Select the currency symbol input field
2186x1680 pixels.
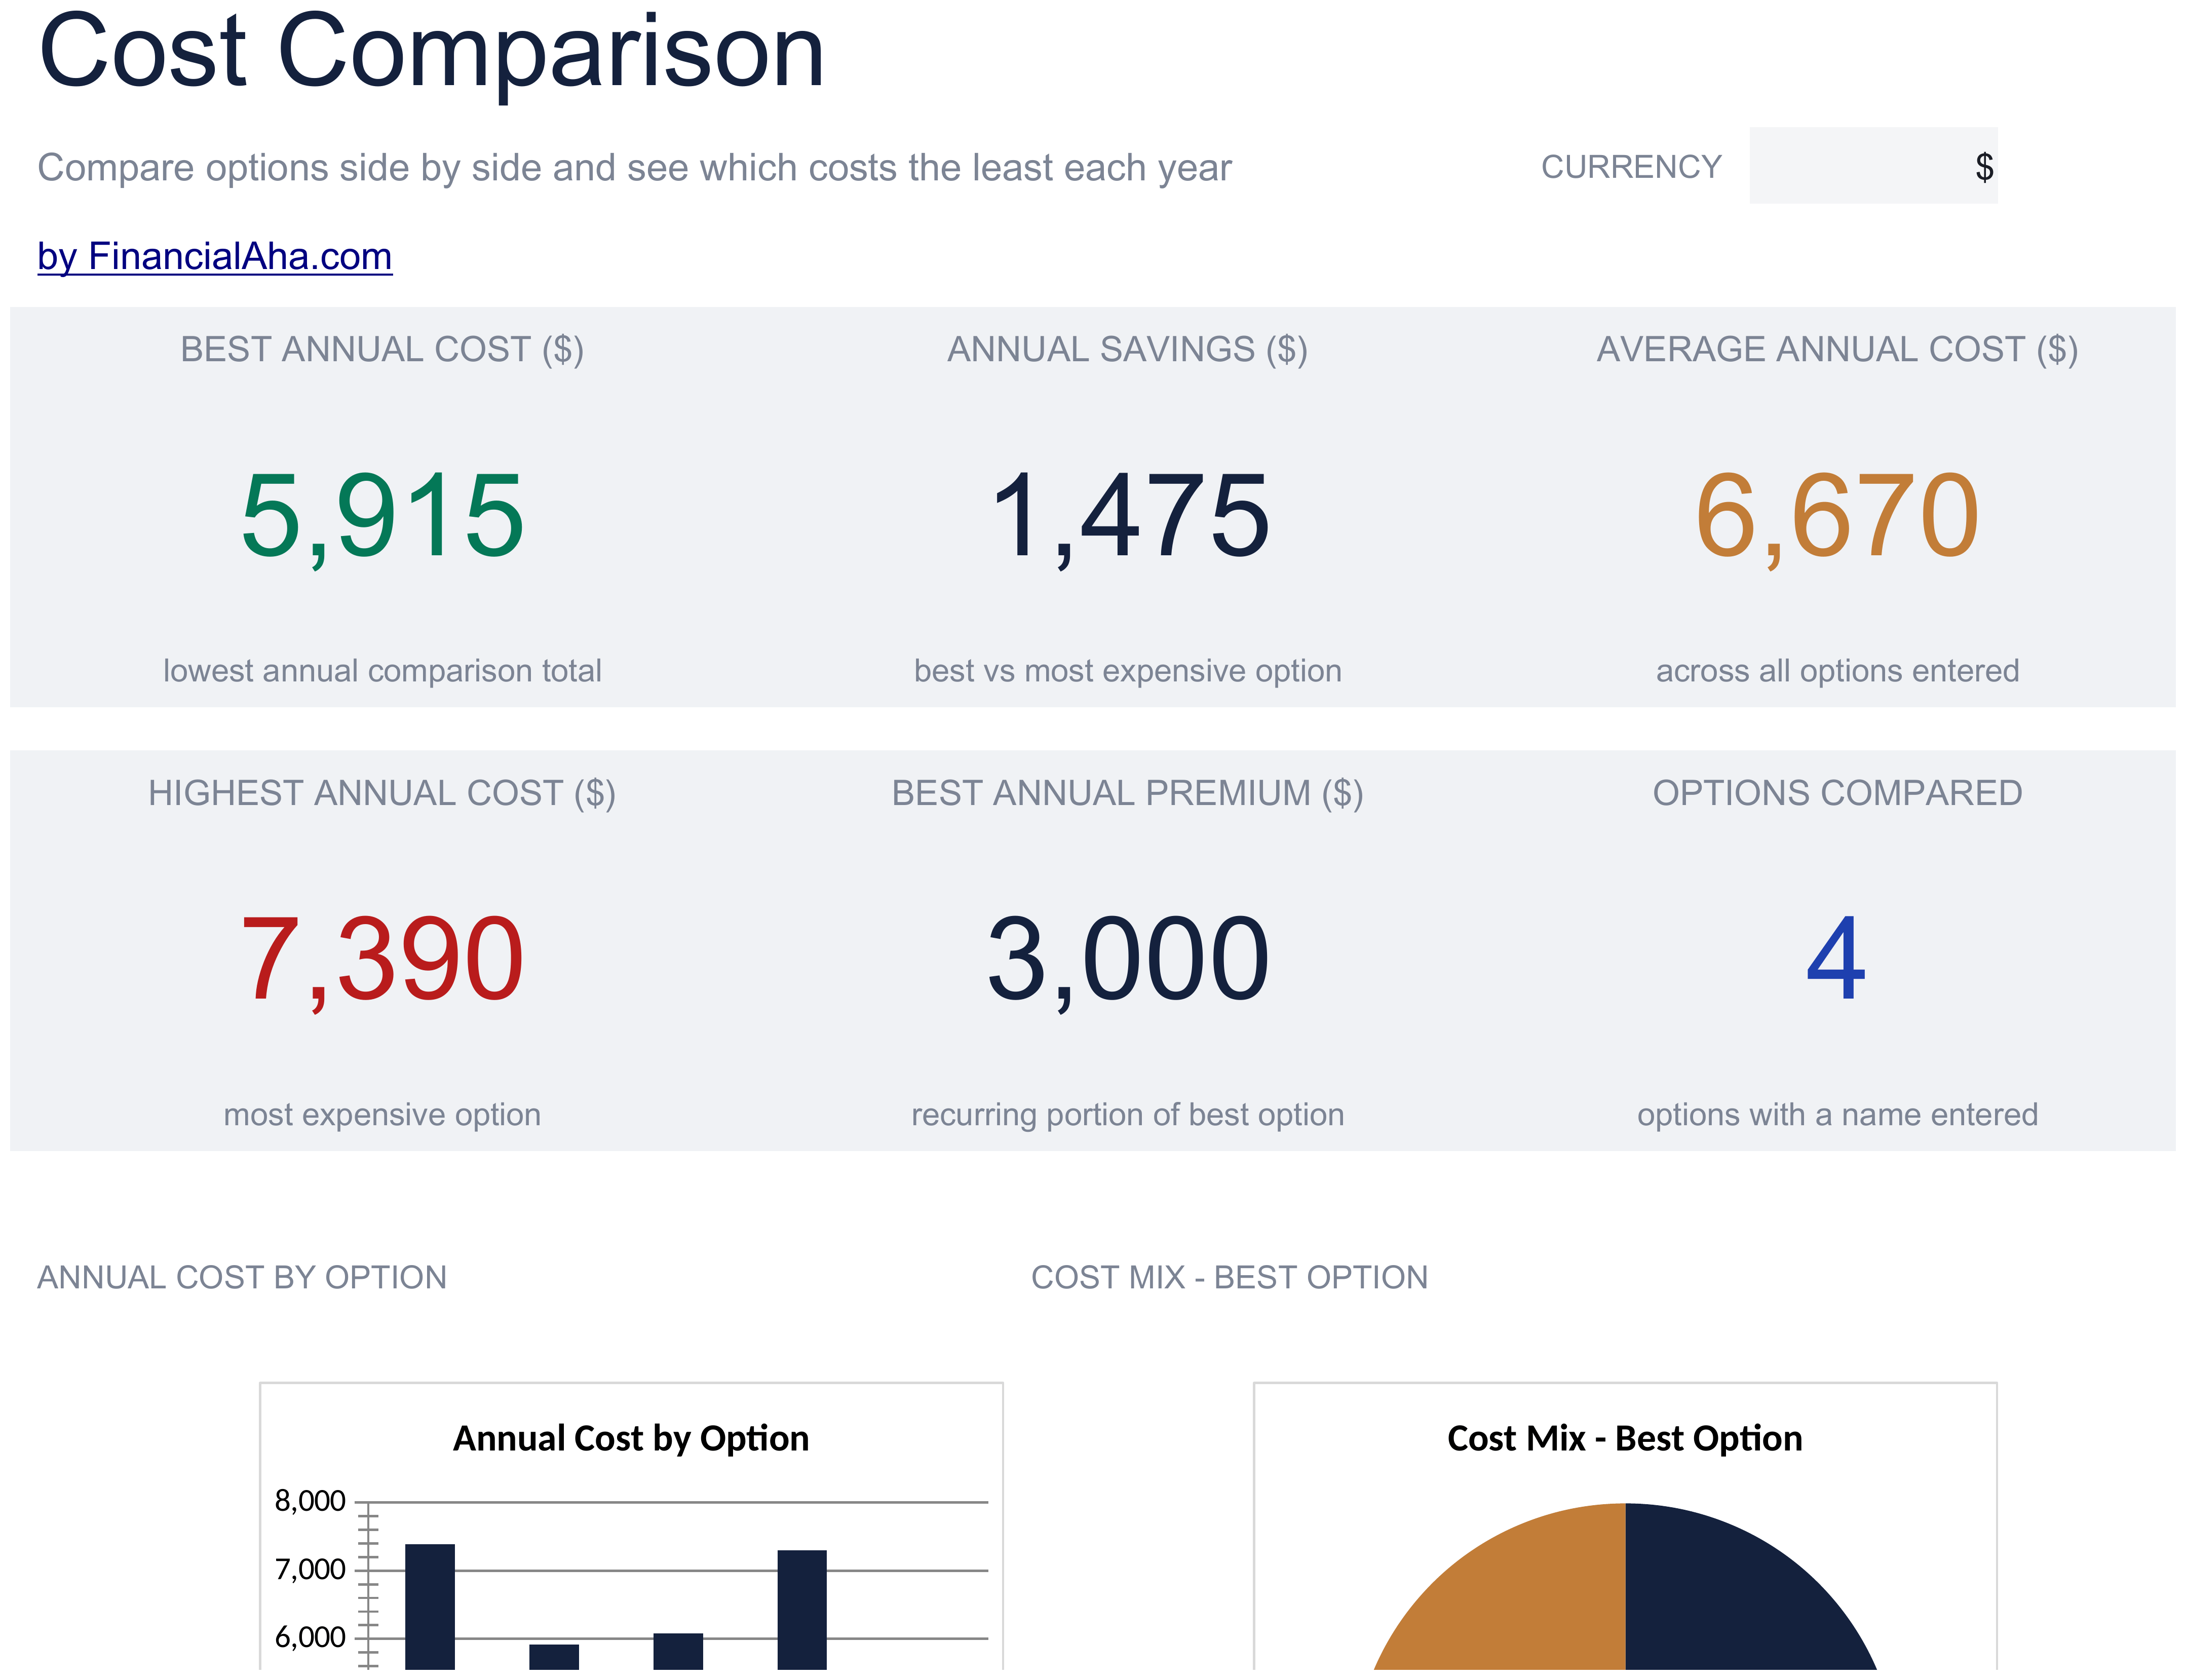pyautogui.click(x=1873, y=166)
